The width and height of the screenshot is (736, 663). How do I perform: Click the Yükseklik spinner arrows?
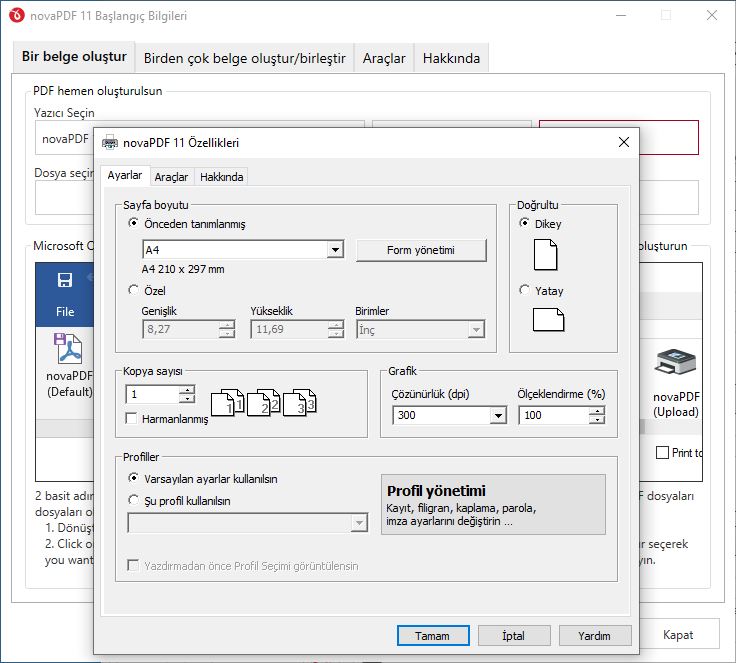[x=336, y=329]
